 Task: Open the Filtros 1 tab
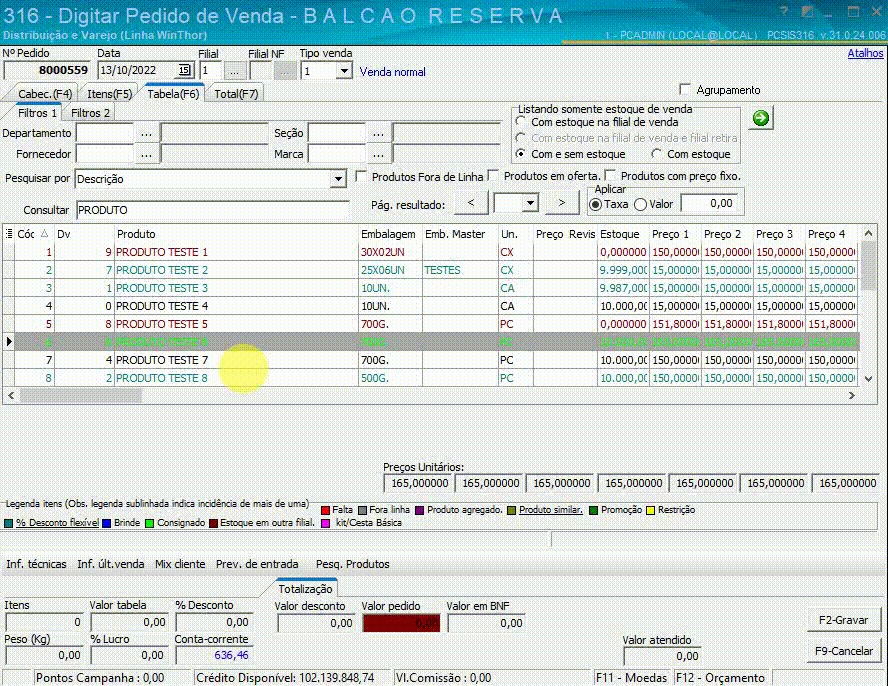coord(37,113)
